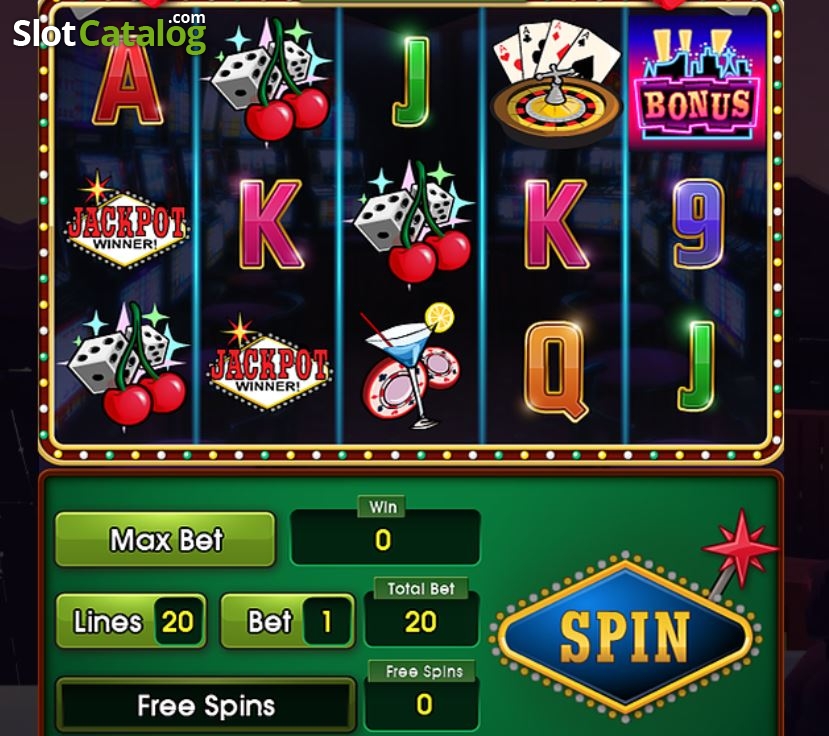The image size is (829, 736).
Task: Click the Max Bet button
Action: 165,539
